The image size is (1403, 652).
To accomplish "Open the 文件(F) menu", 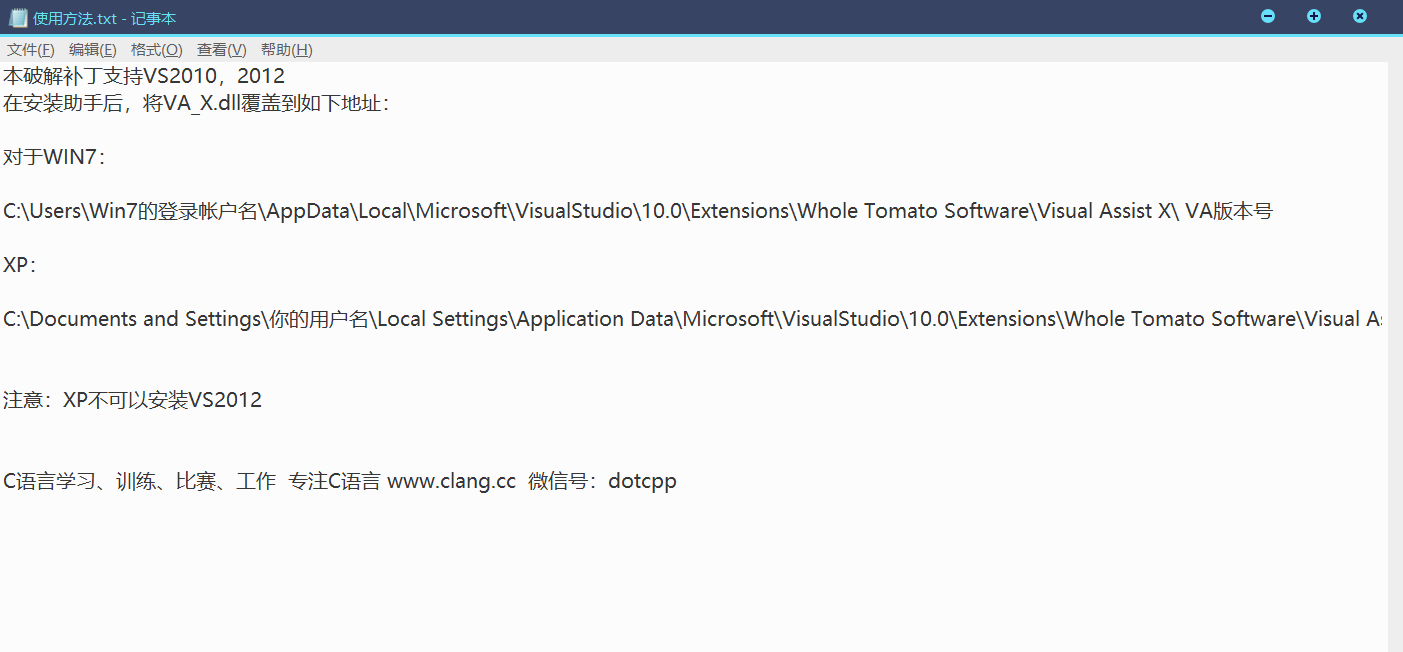I will tap(31, 50).
